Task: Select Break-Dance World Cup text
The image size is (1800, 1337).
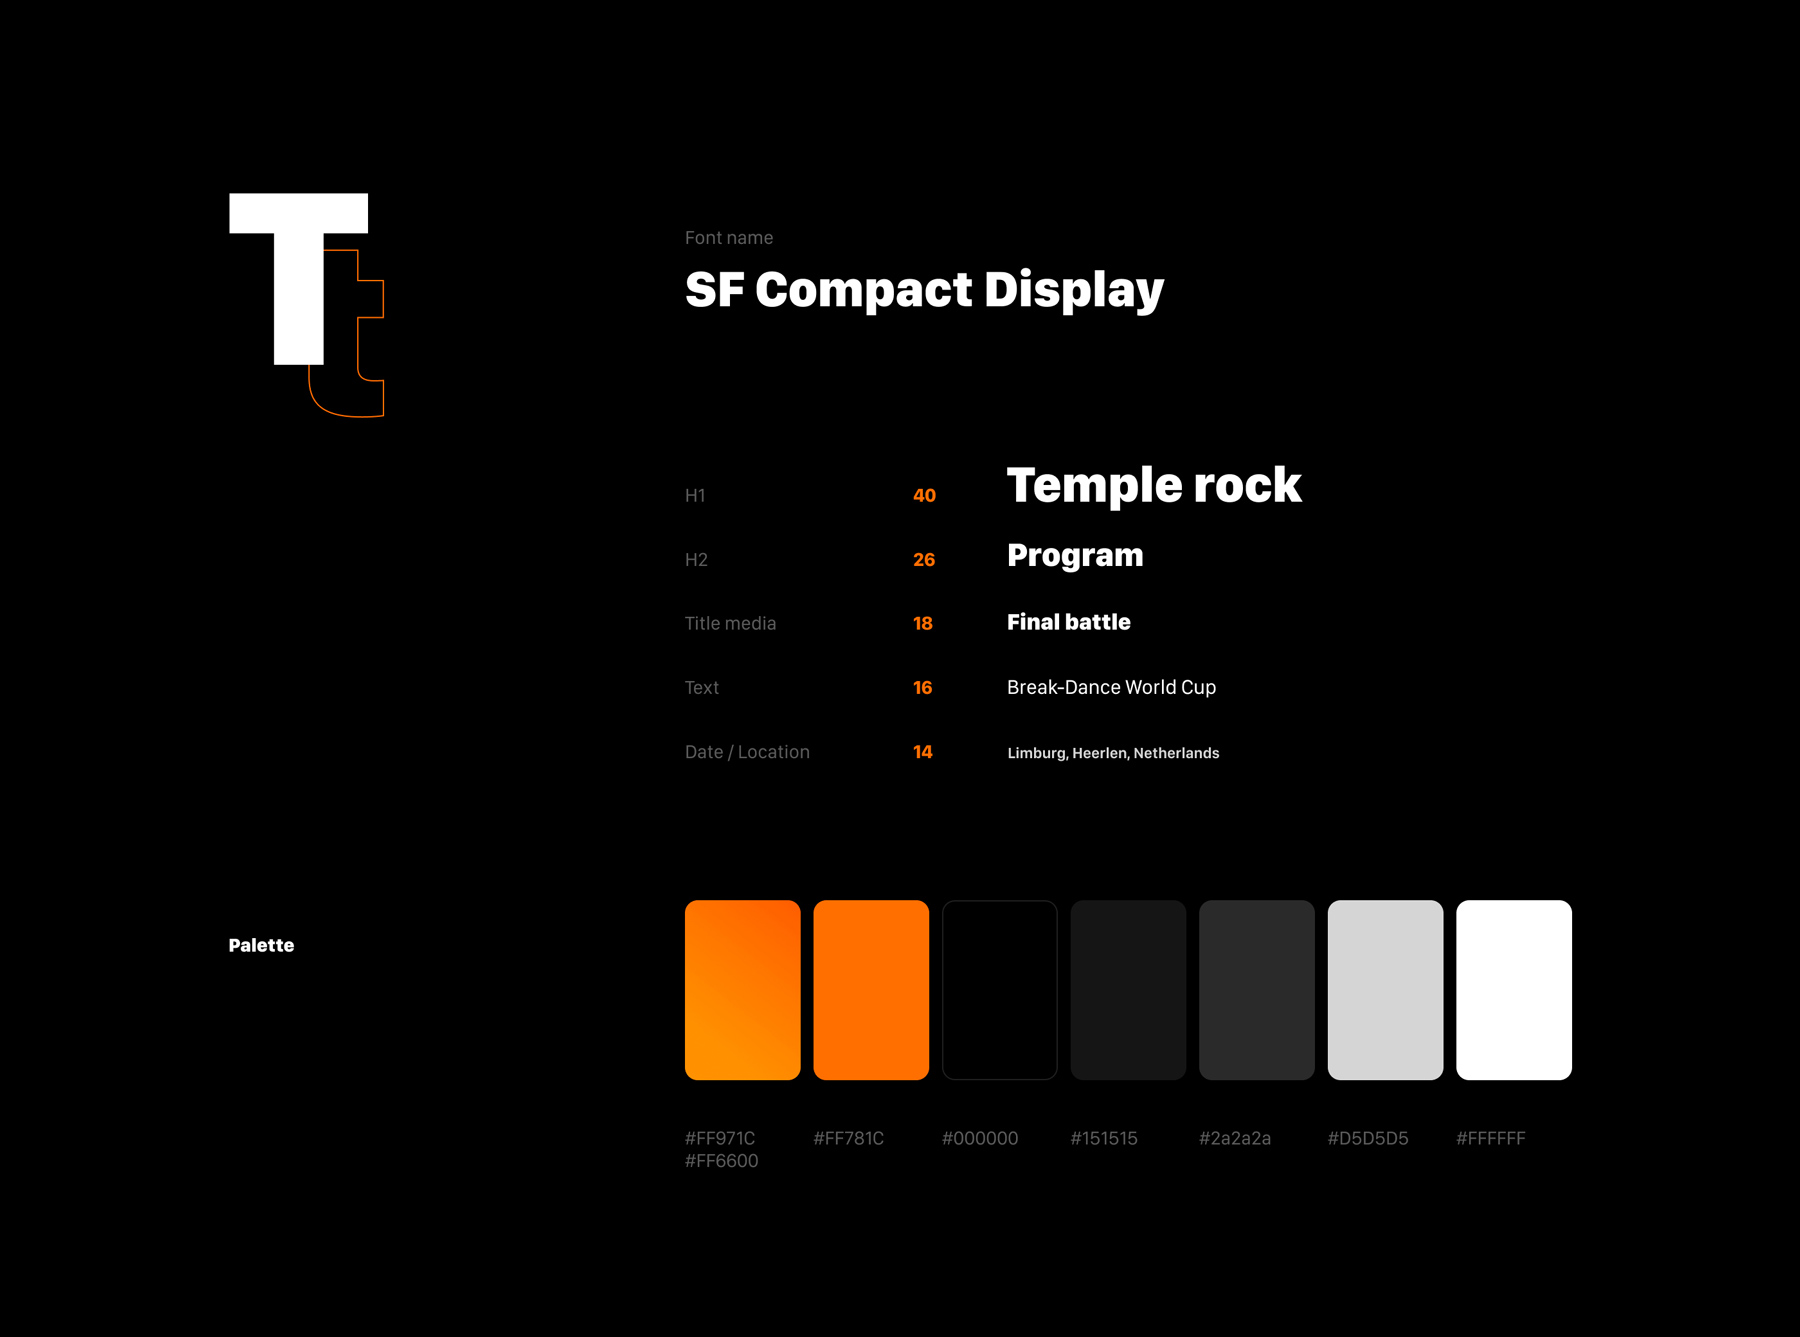Action: [1111, 687]
